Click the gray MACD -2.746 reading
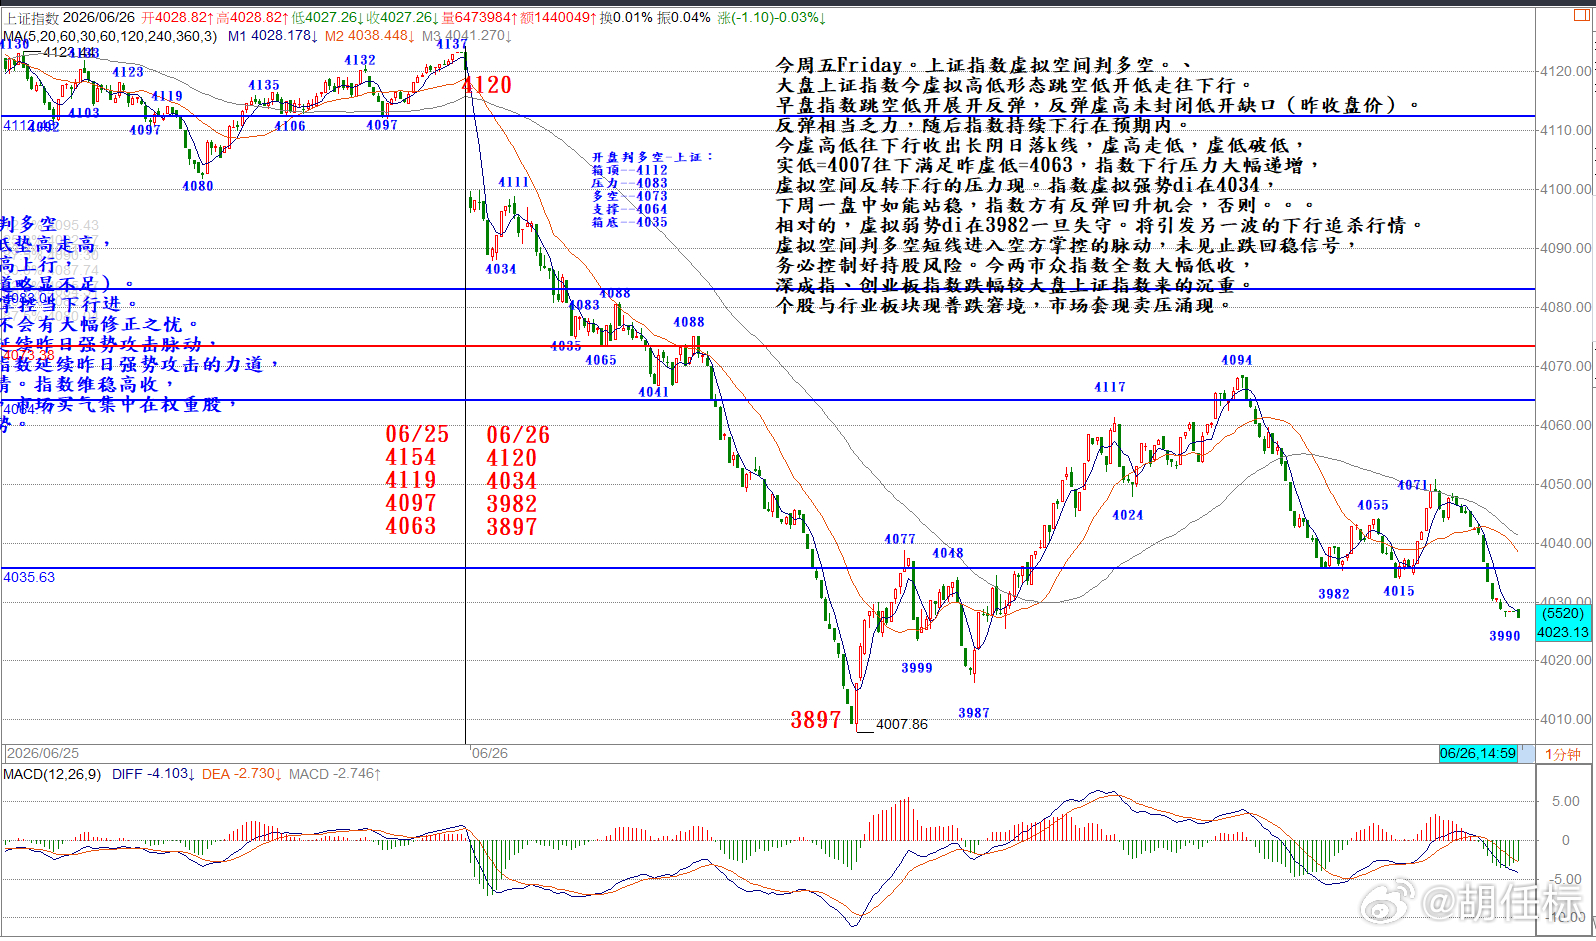 point(334,774)
